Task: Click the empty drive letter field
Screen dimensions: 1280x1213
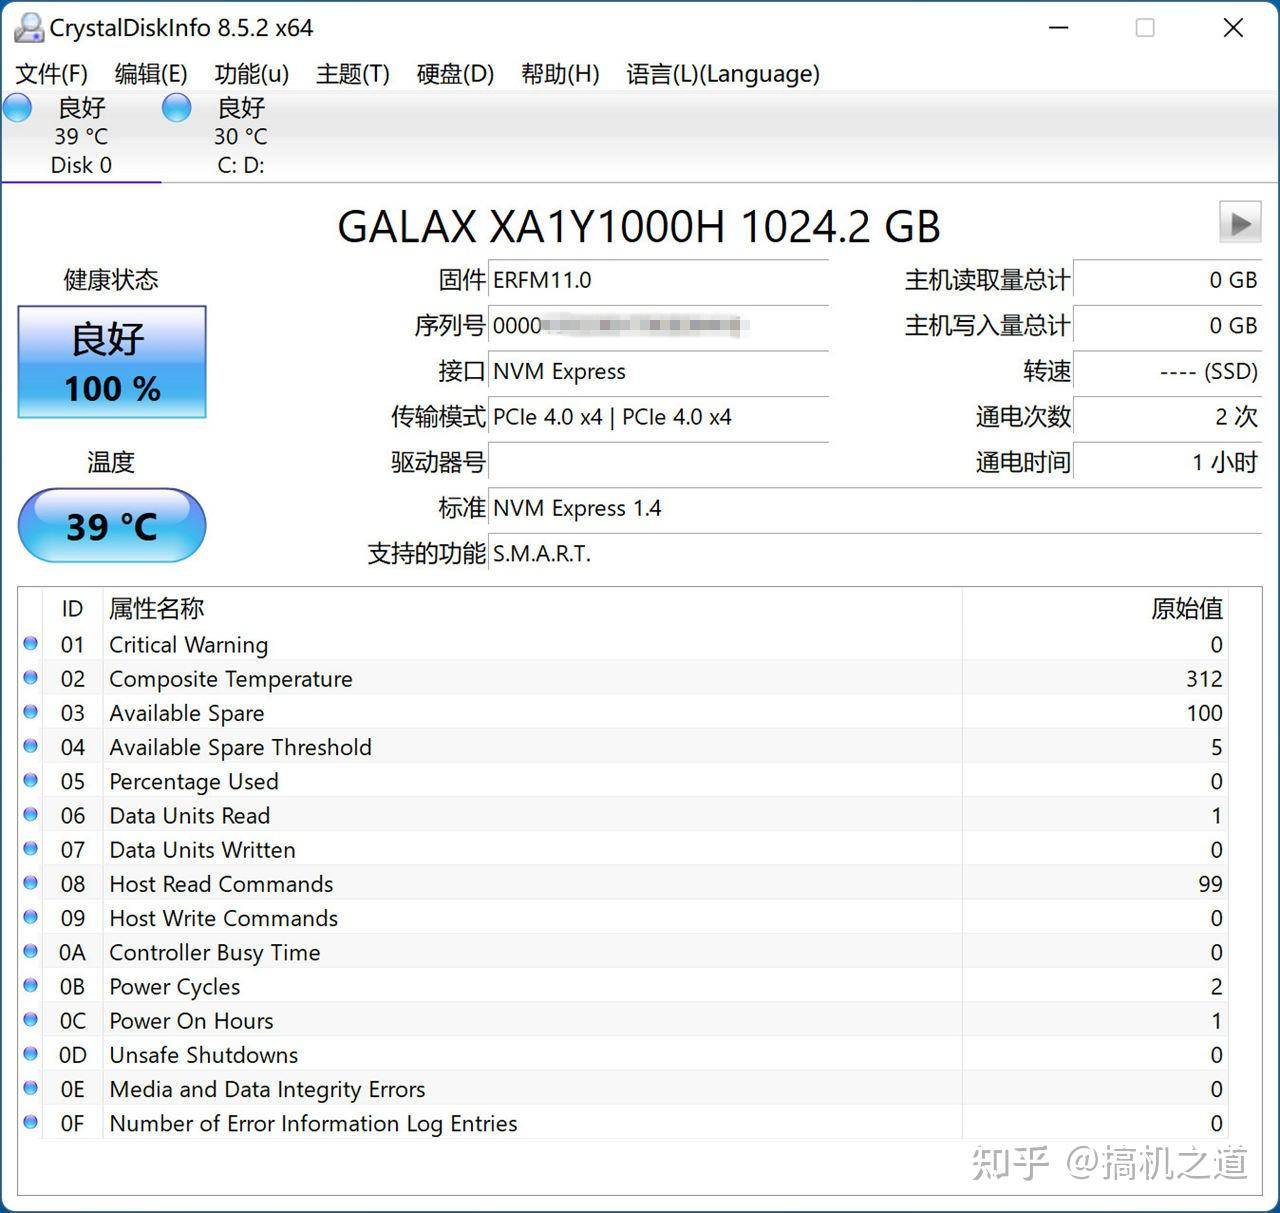Action: click(659, 462)
